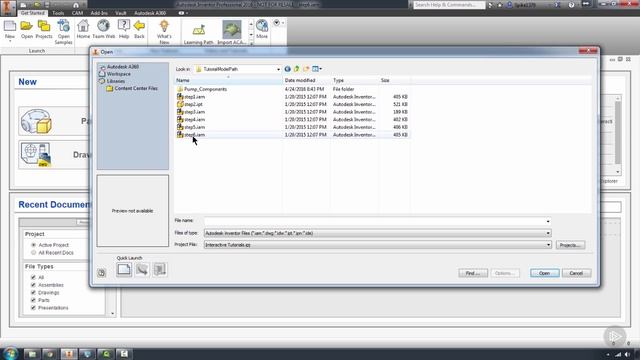Go up one folder level in the Open dialog
This screenshot has height=360, width=640.
(297, 69)
